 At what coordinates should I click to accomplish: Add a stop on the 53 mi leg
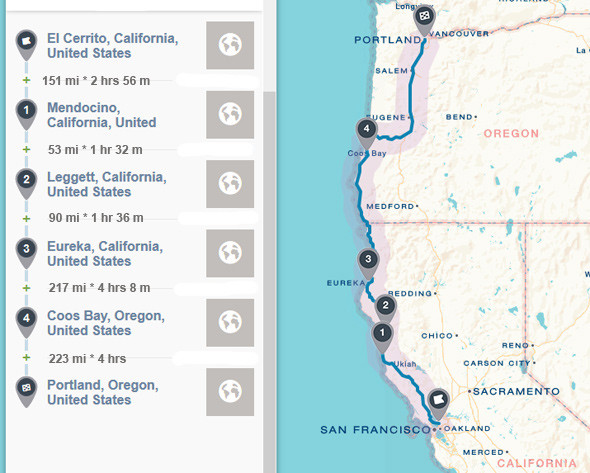click(x=26, y=149)
